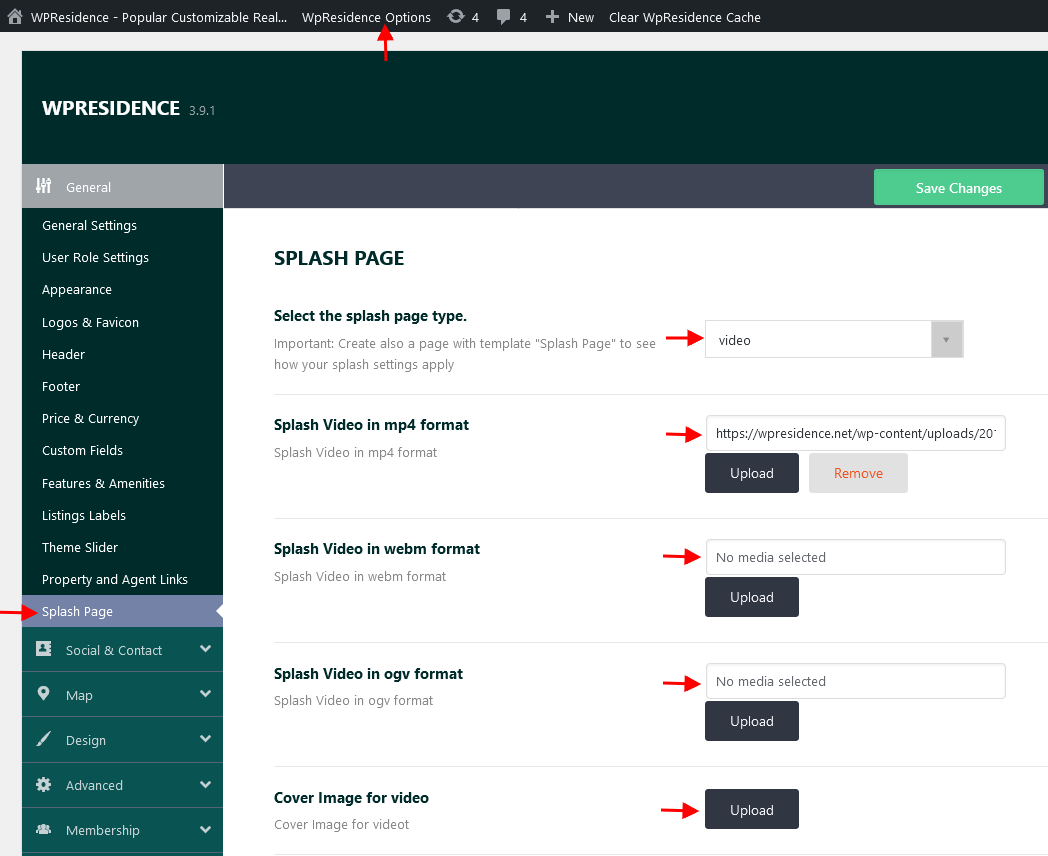Open Price & Currency settings

point(90,418)
